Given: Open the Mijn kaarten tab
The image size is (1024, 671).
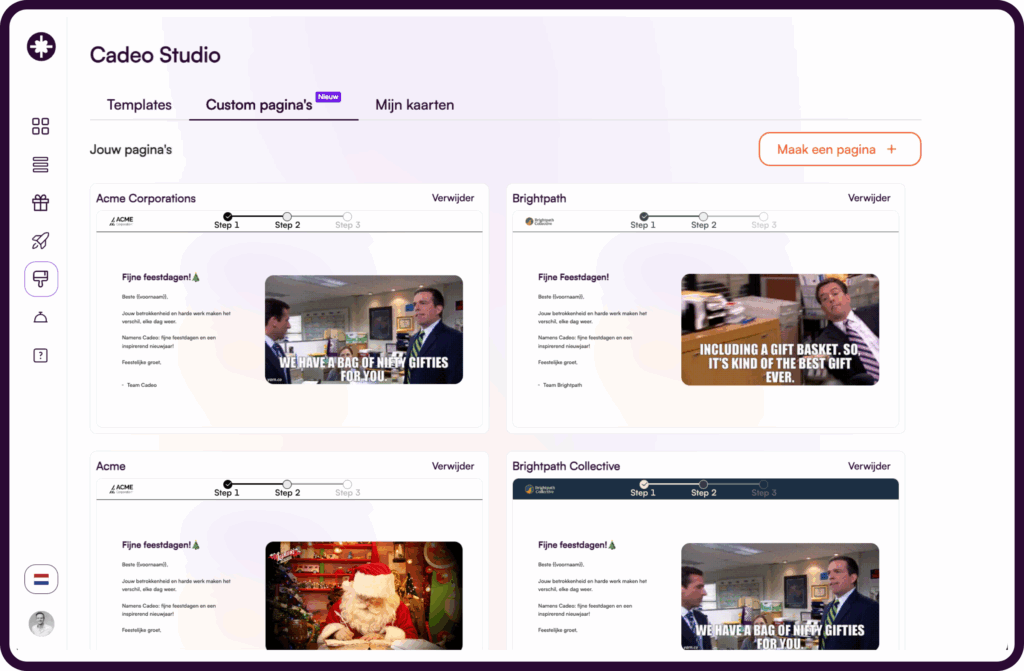Looking at the screenshot, I should pos(415,105).
